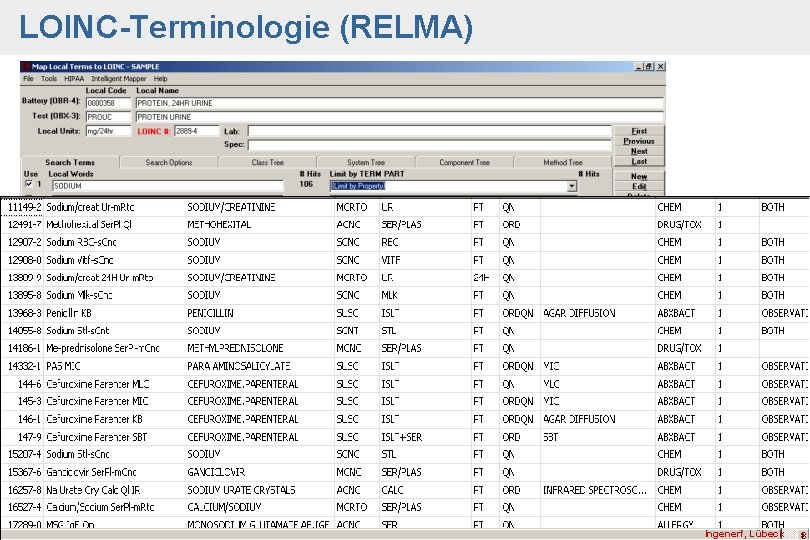Restore the Map Local Terms window

(649, 67)
